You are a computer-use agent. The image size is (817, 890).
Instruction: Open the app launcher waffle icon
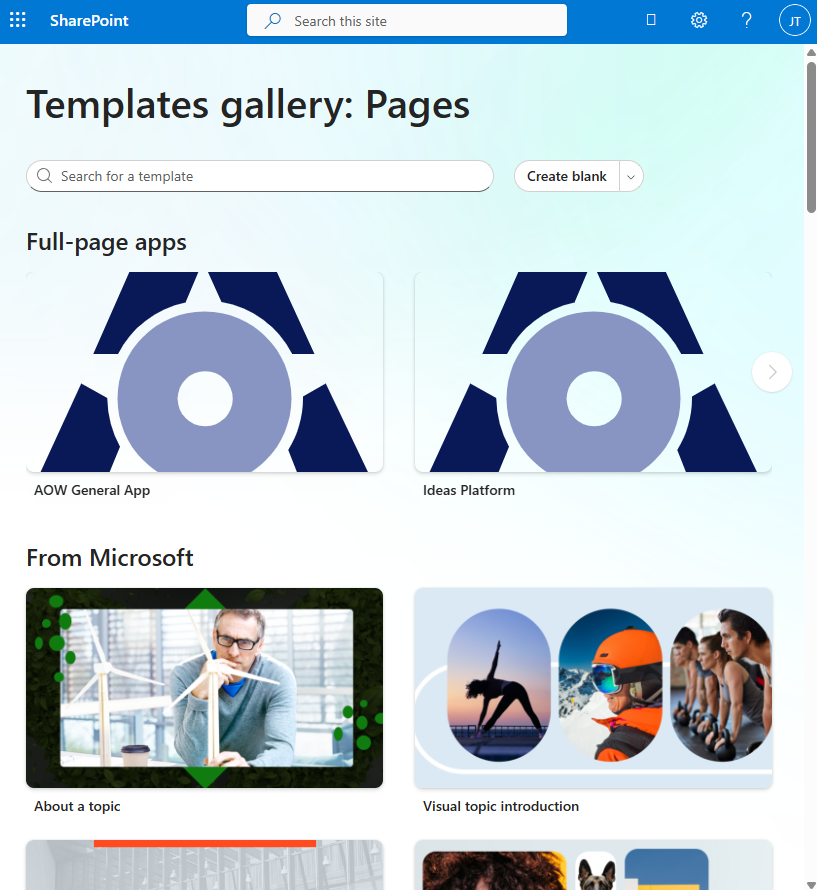[18, 20]
